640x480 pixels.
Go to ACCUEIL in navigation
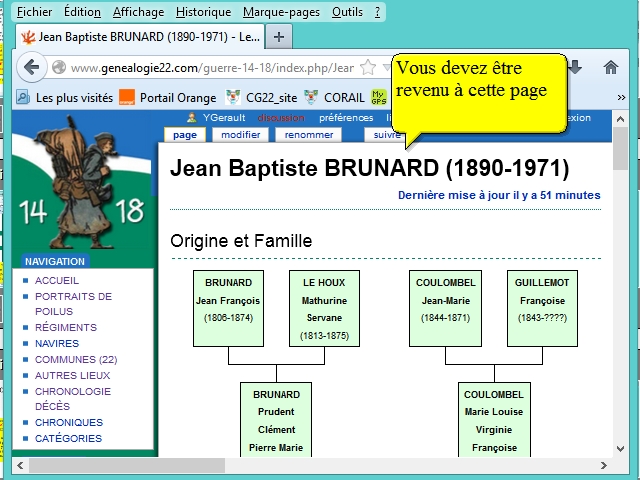click(56, 281)
